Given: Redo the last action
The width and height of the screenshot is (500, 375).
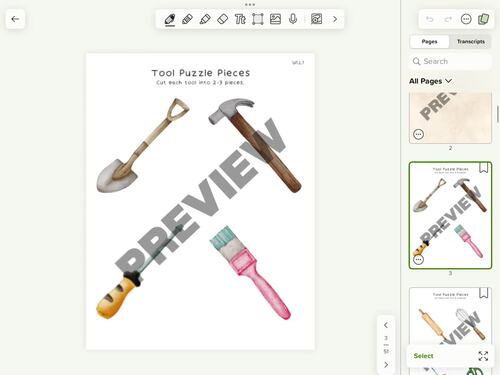Looking at the screenshot, I should coord(448,19).
